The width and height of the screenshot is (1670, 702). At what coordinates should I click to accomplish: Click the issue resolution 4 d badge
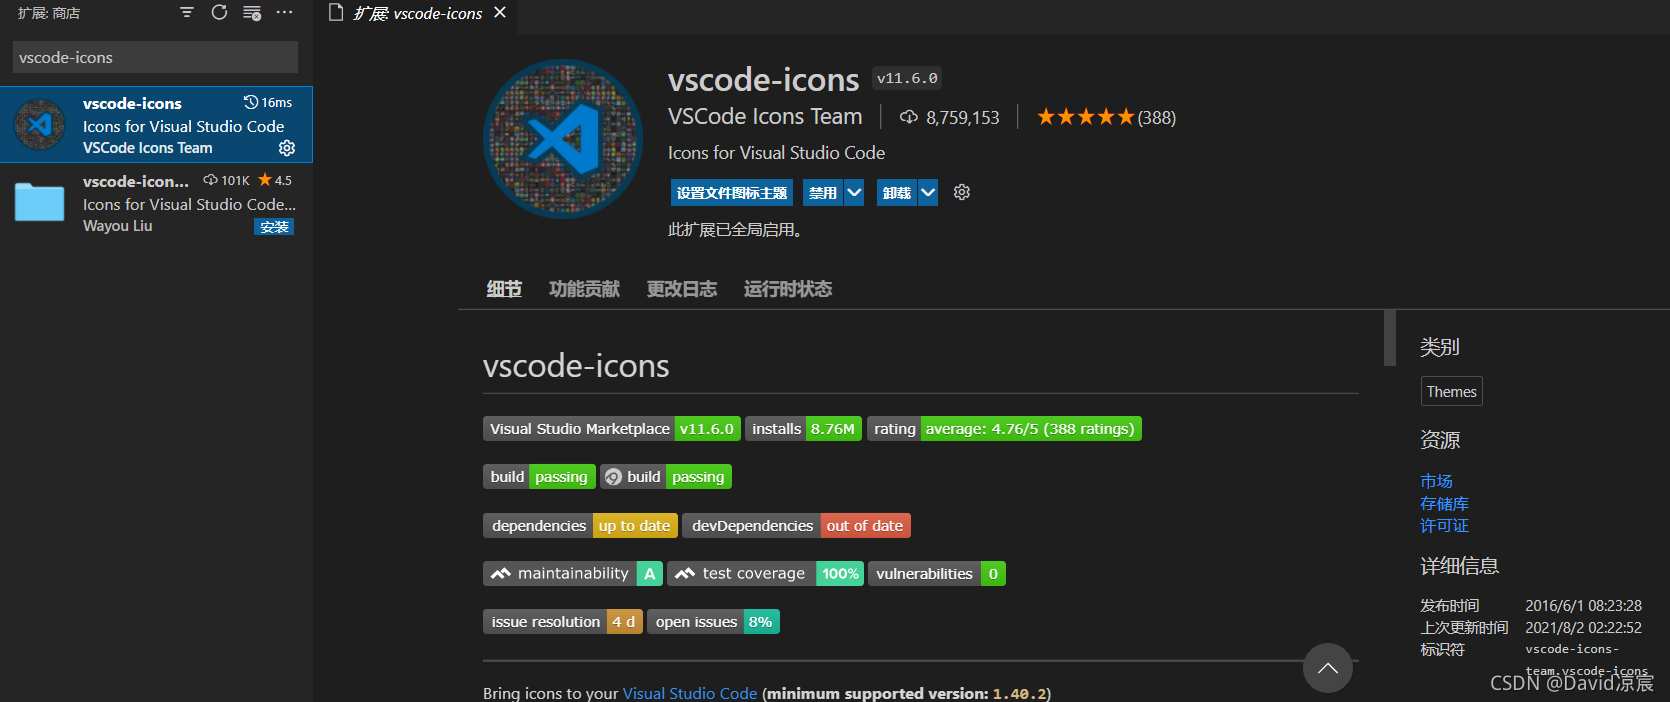[x=563, y=621]
